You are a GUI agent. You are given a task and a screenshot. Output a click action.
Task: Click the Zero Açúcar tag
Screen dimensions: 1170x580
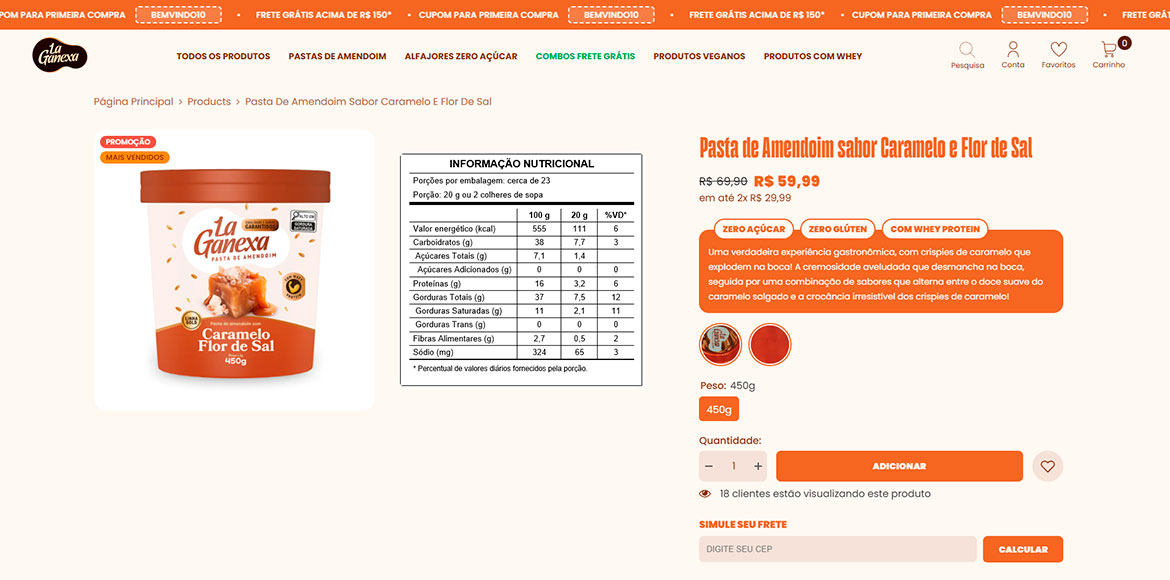tap(754, 229)
